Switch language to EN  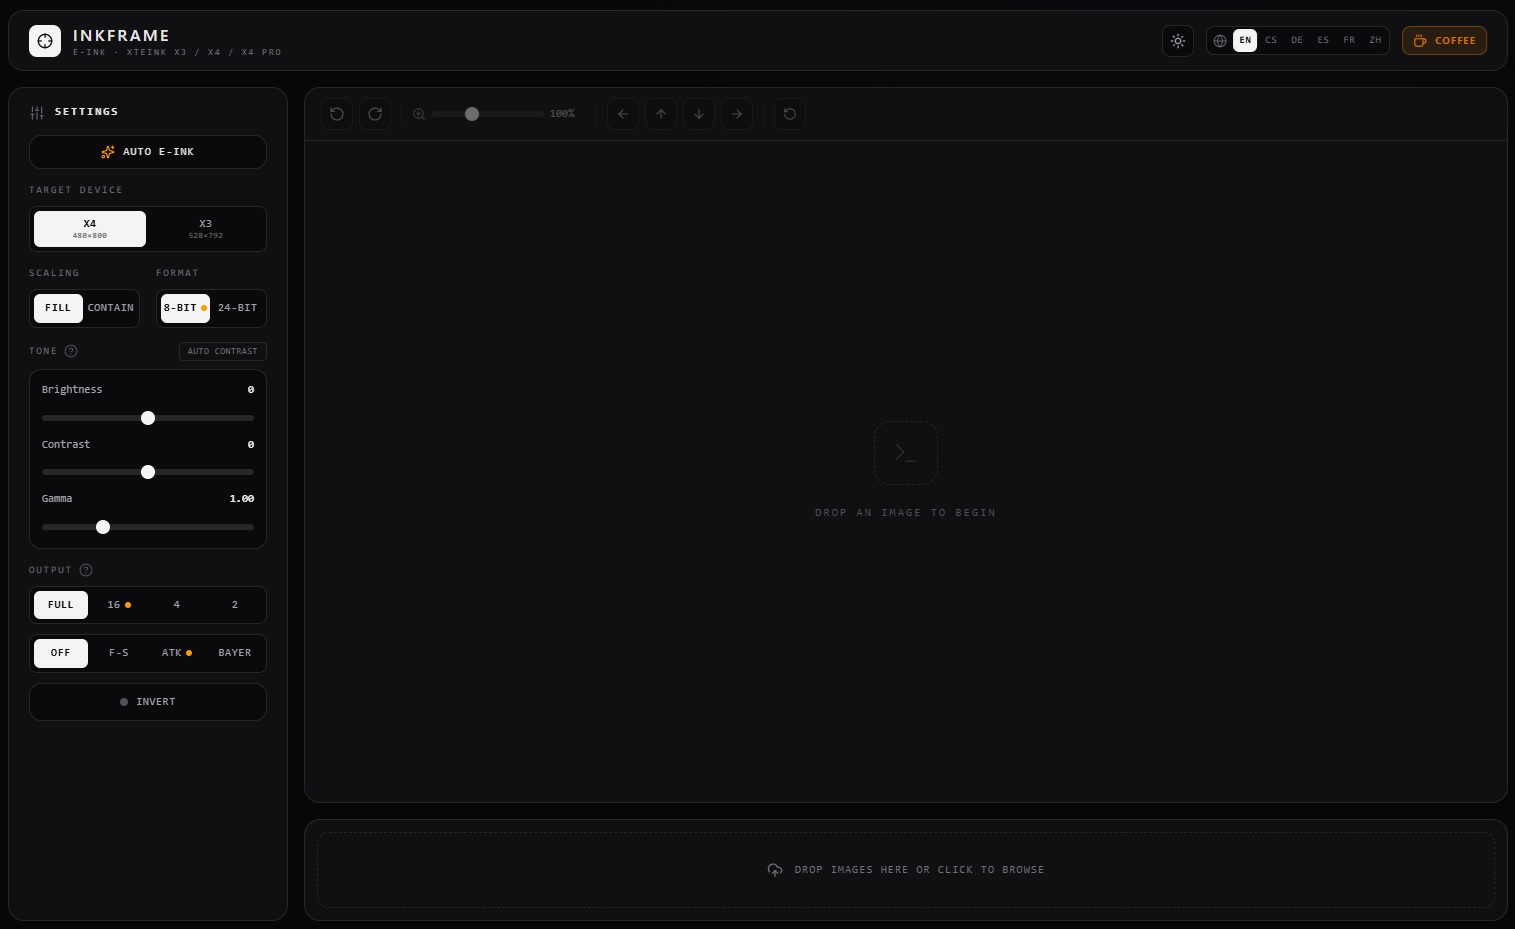(x=1245, y=41)
